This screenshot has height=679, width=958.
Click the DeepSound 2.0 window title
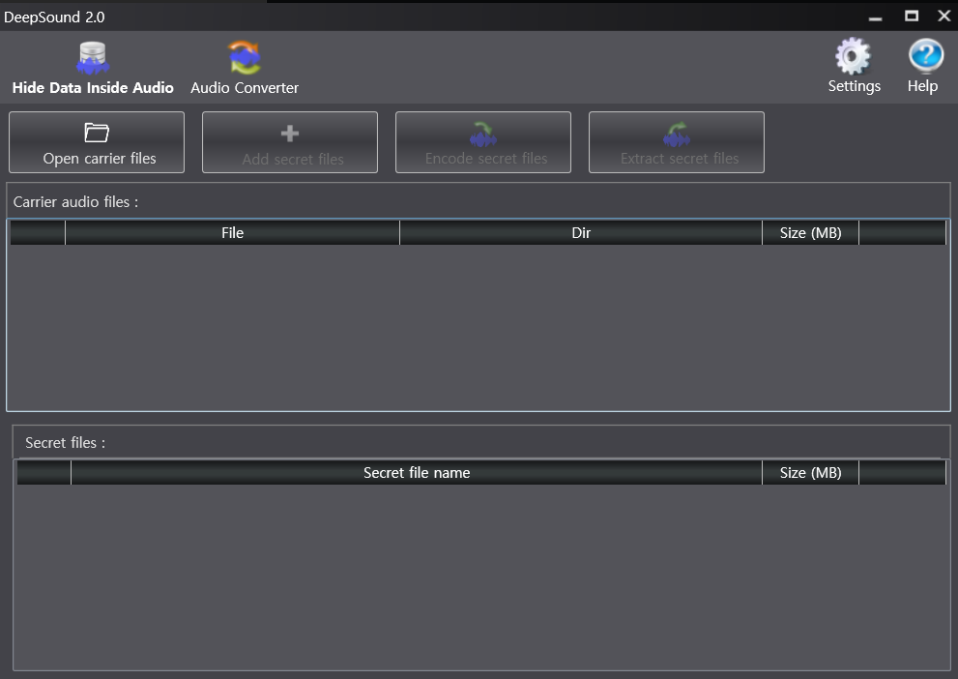54,17
